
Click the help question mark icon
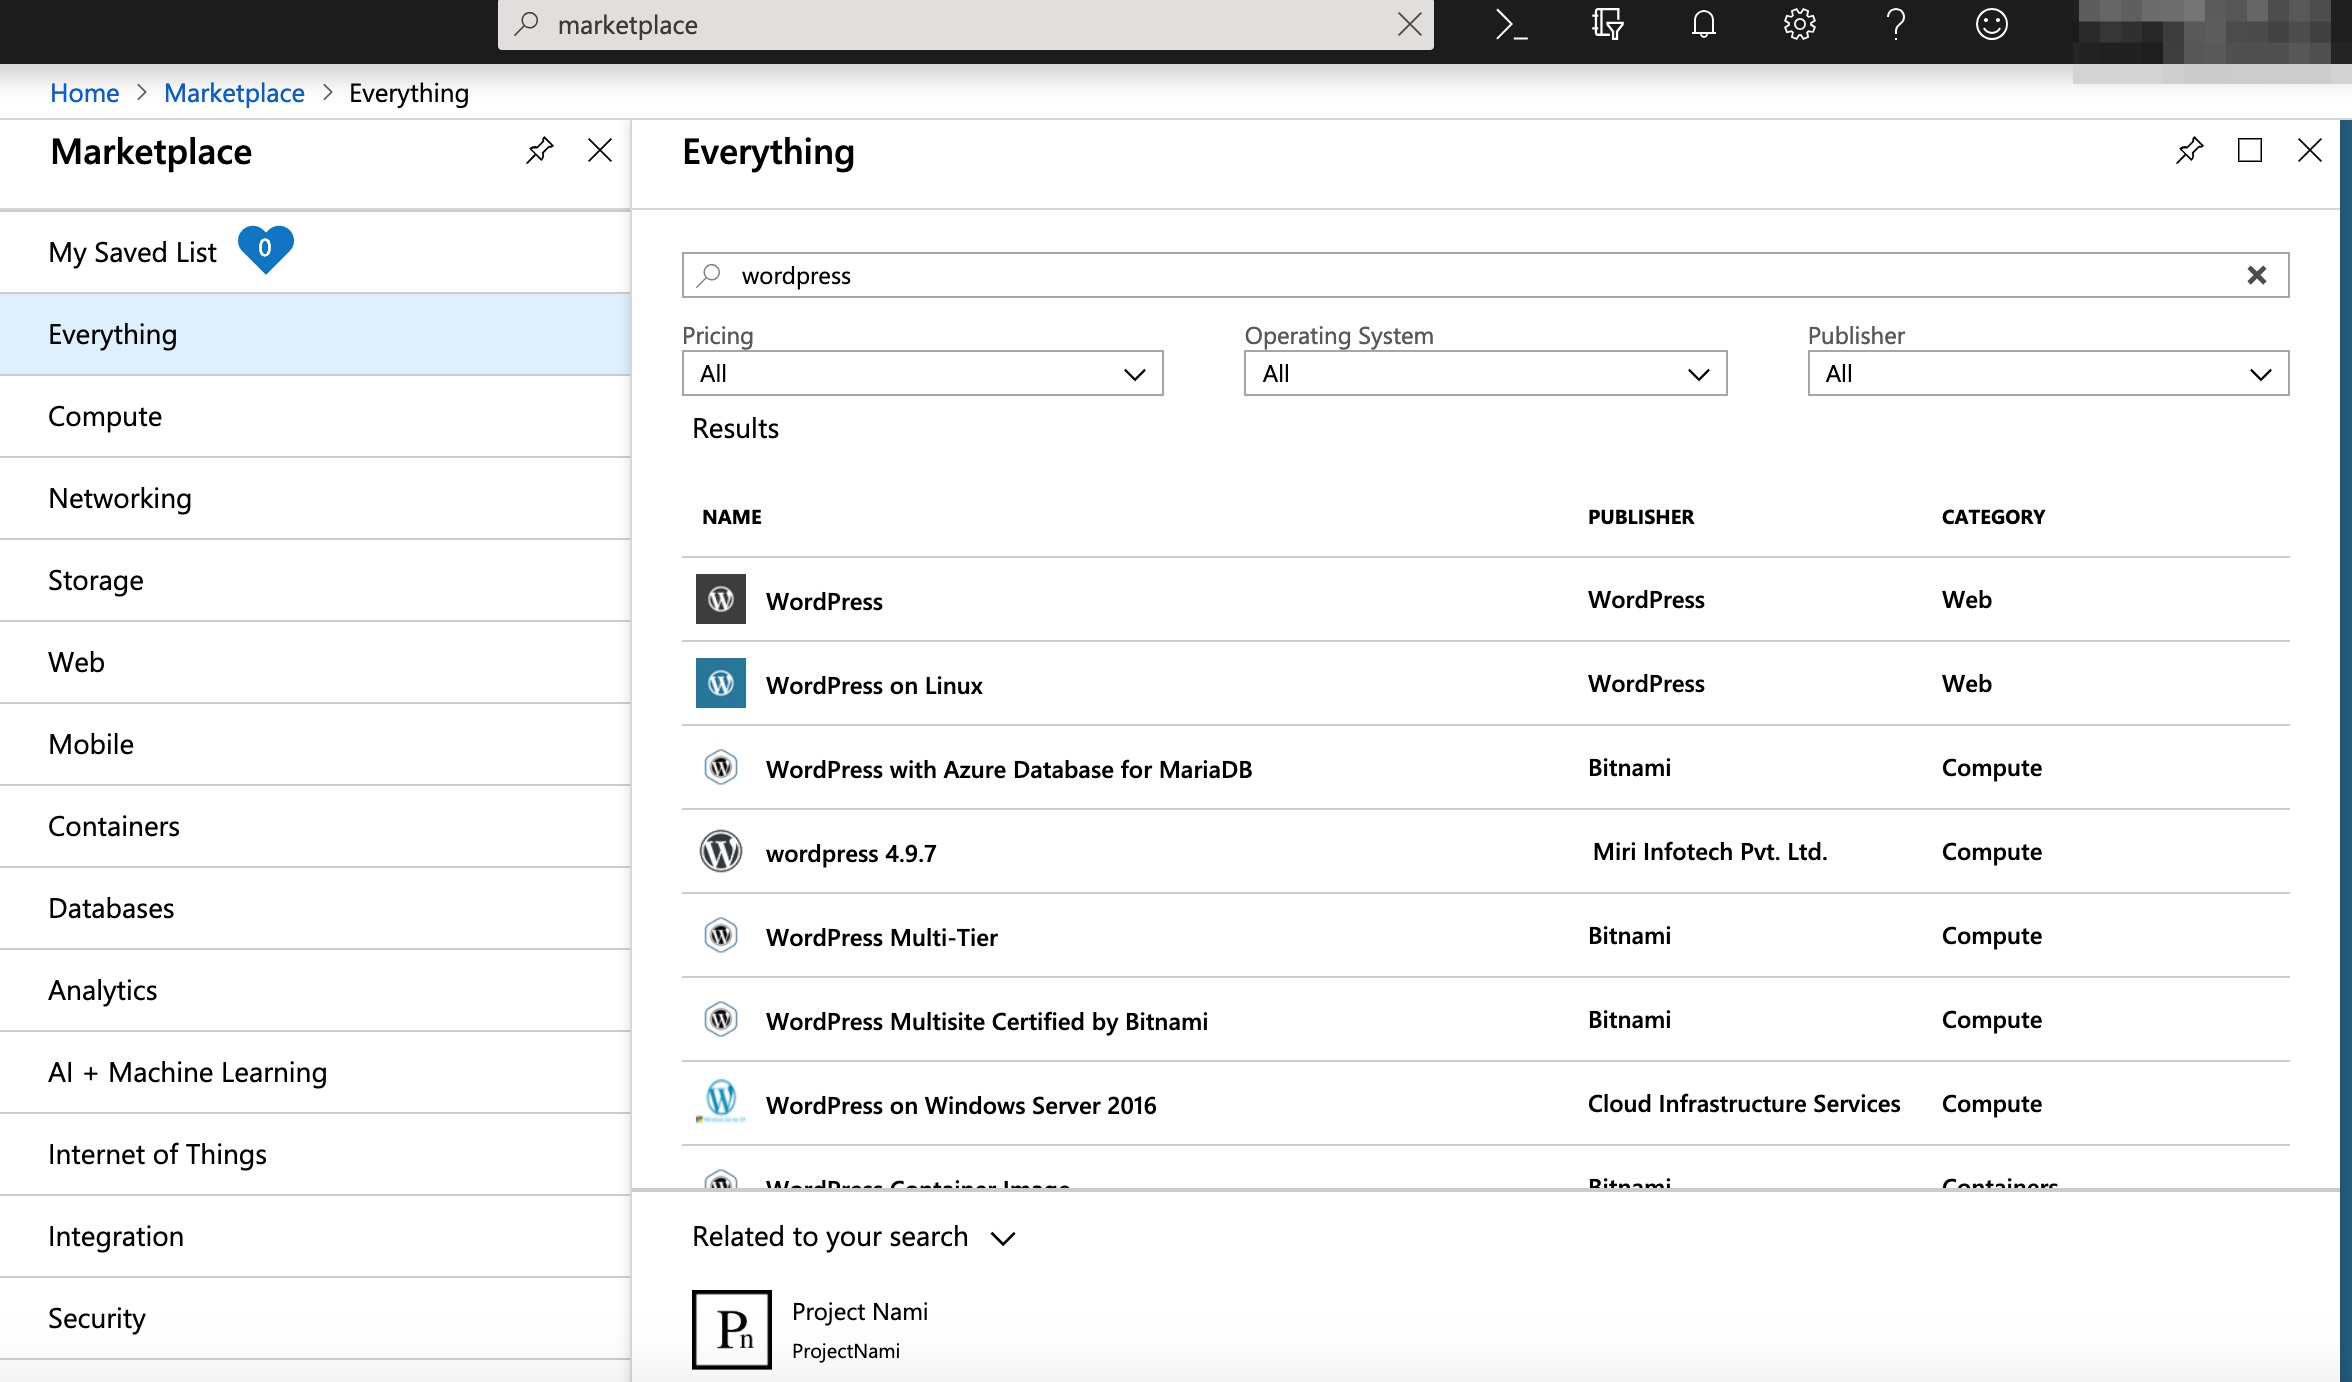tap(1895, 24)
